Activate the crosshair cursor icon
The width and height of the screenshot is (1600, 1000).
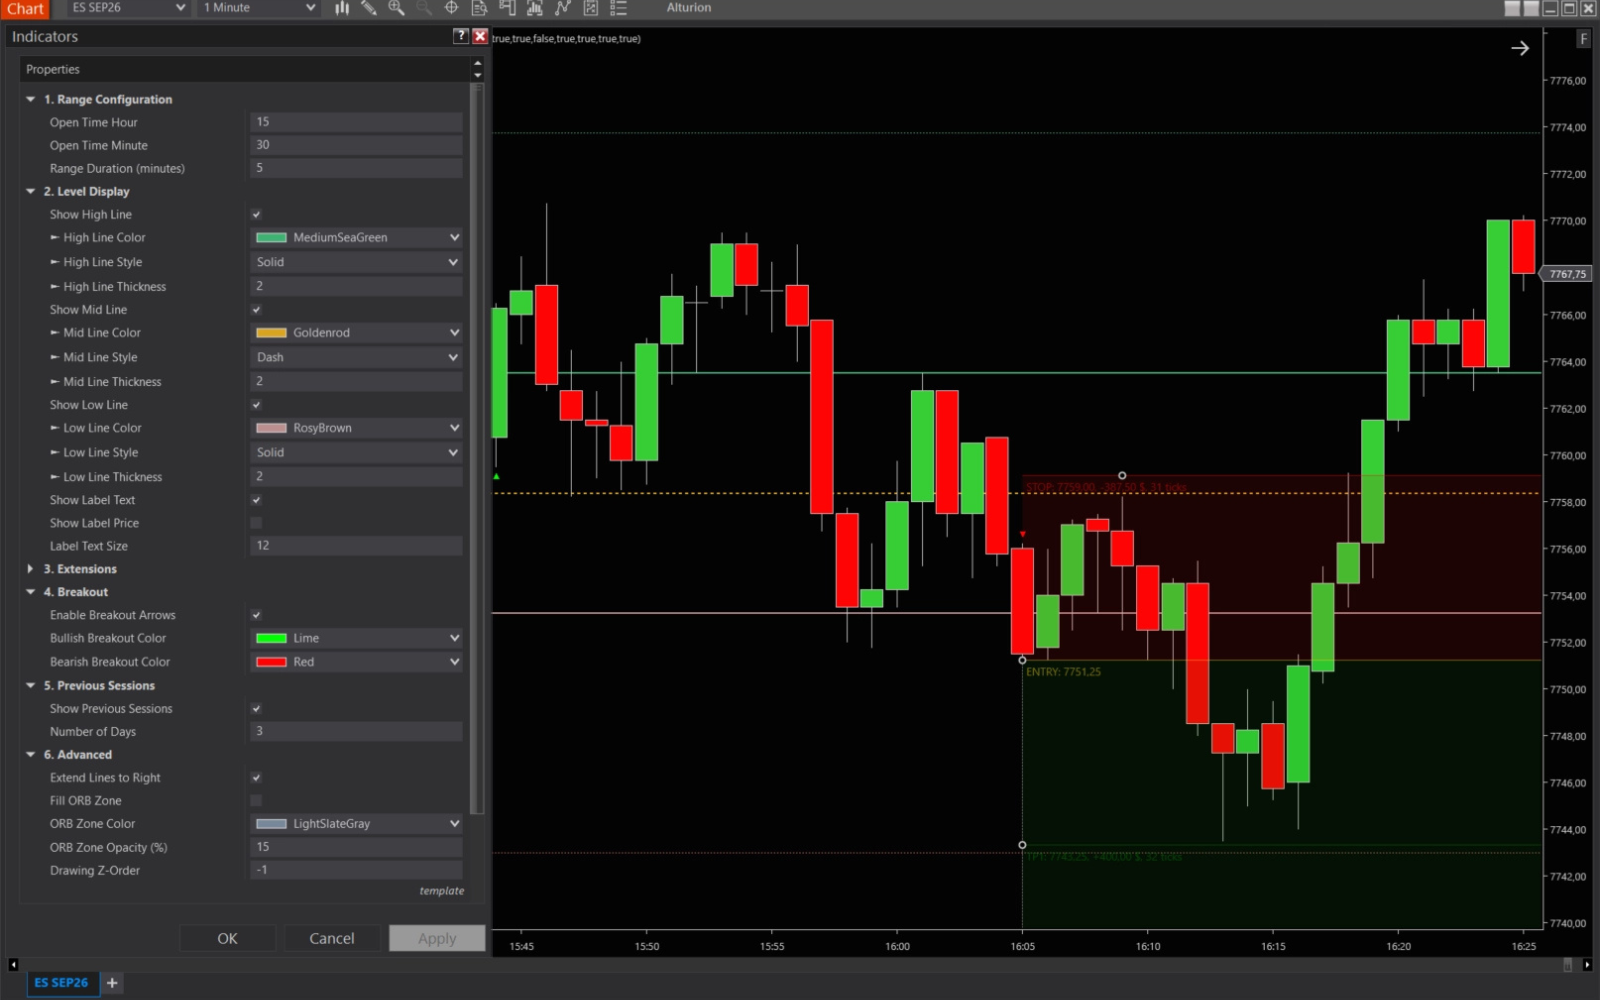pos(451,8)
